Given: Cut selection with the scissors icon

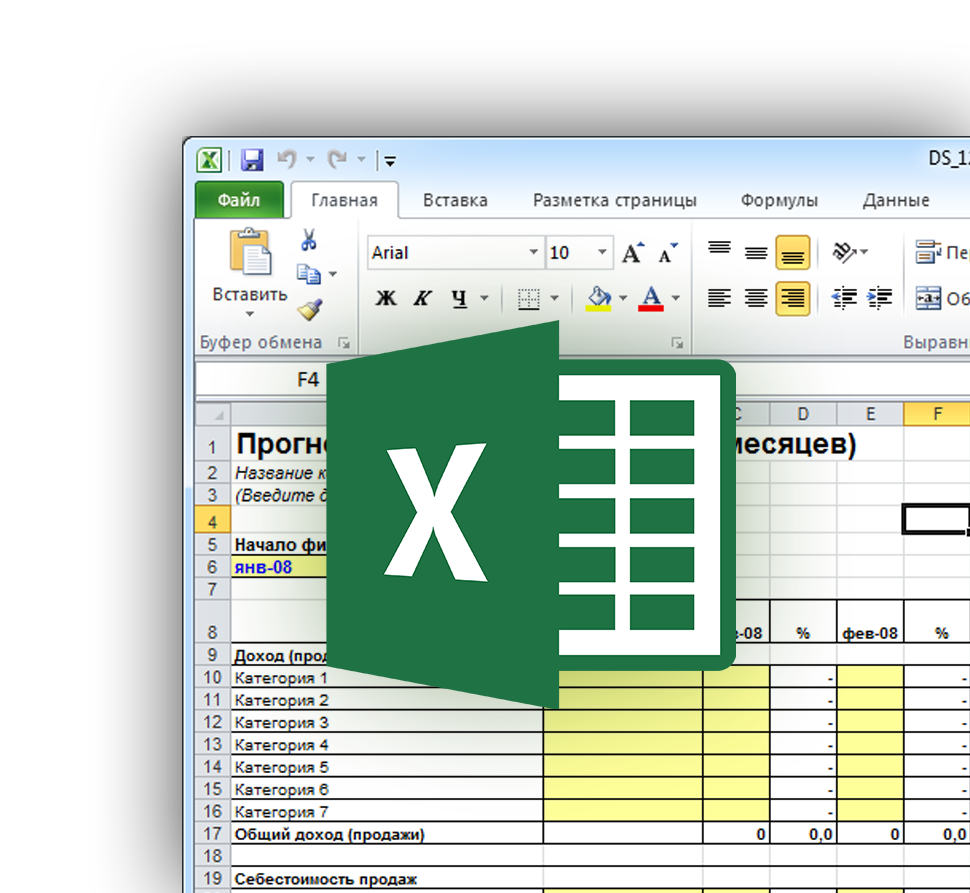Looking at the screenshot, I should point(309,240).
